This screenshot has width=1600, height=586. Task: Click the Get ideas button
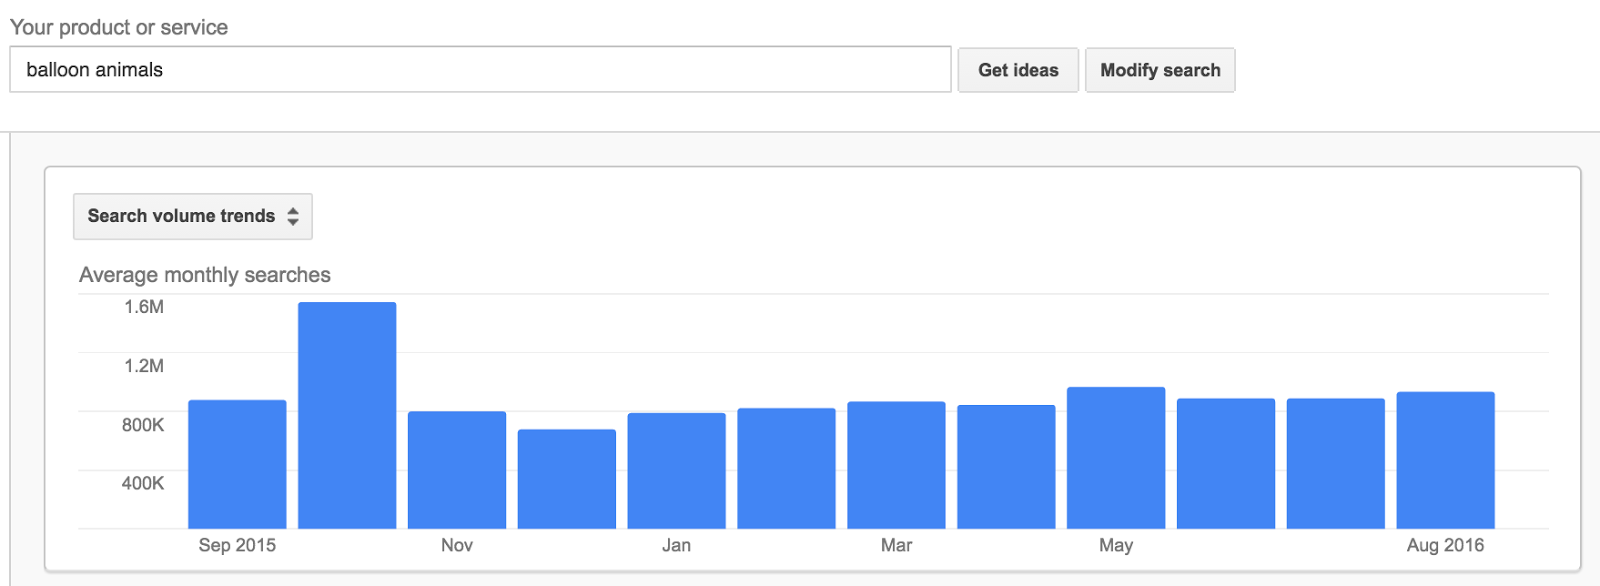[1018, 70]
